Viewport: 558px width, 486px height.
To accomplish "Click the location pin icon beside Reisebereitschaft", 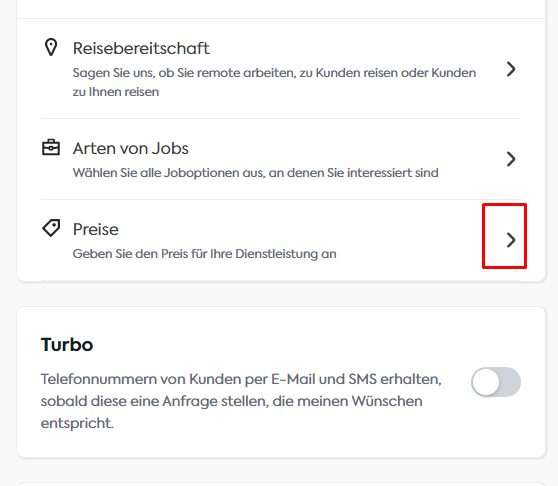I will click(51, 47).
